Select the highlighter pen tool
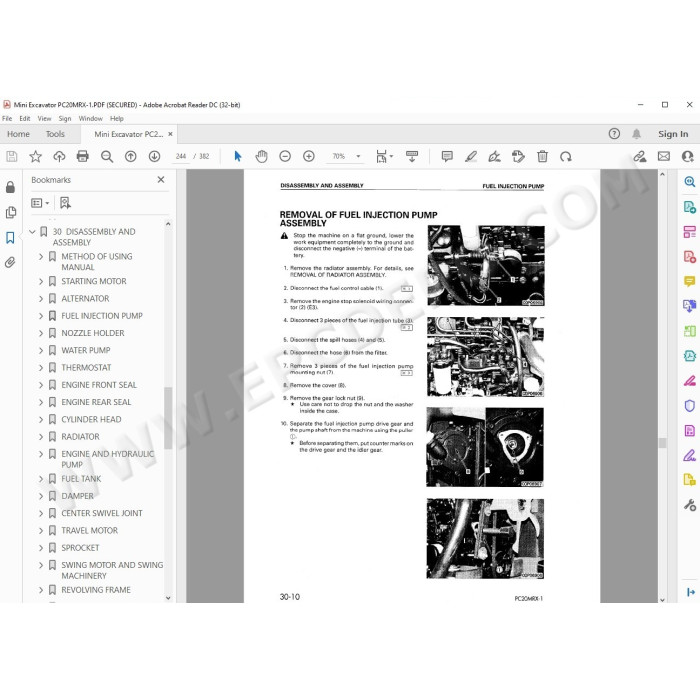This screenshot has width=700, height=700. point(471,156)
